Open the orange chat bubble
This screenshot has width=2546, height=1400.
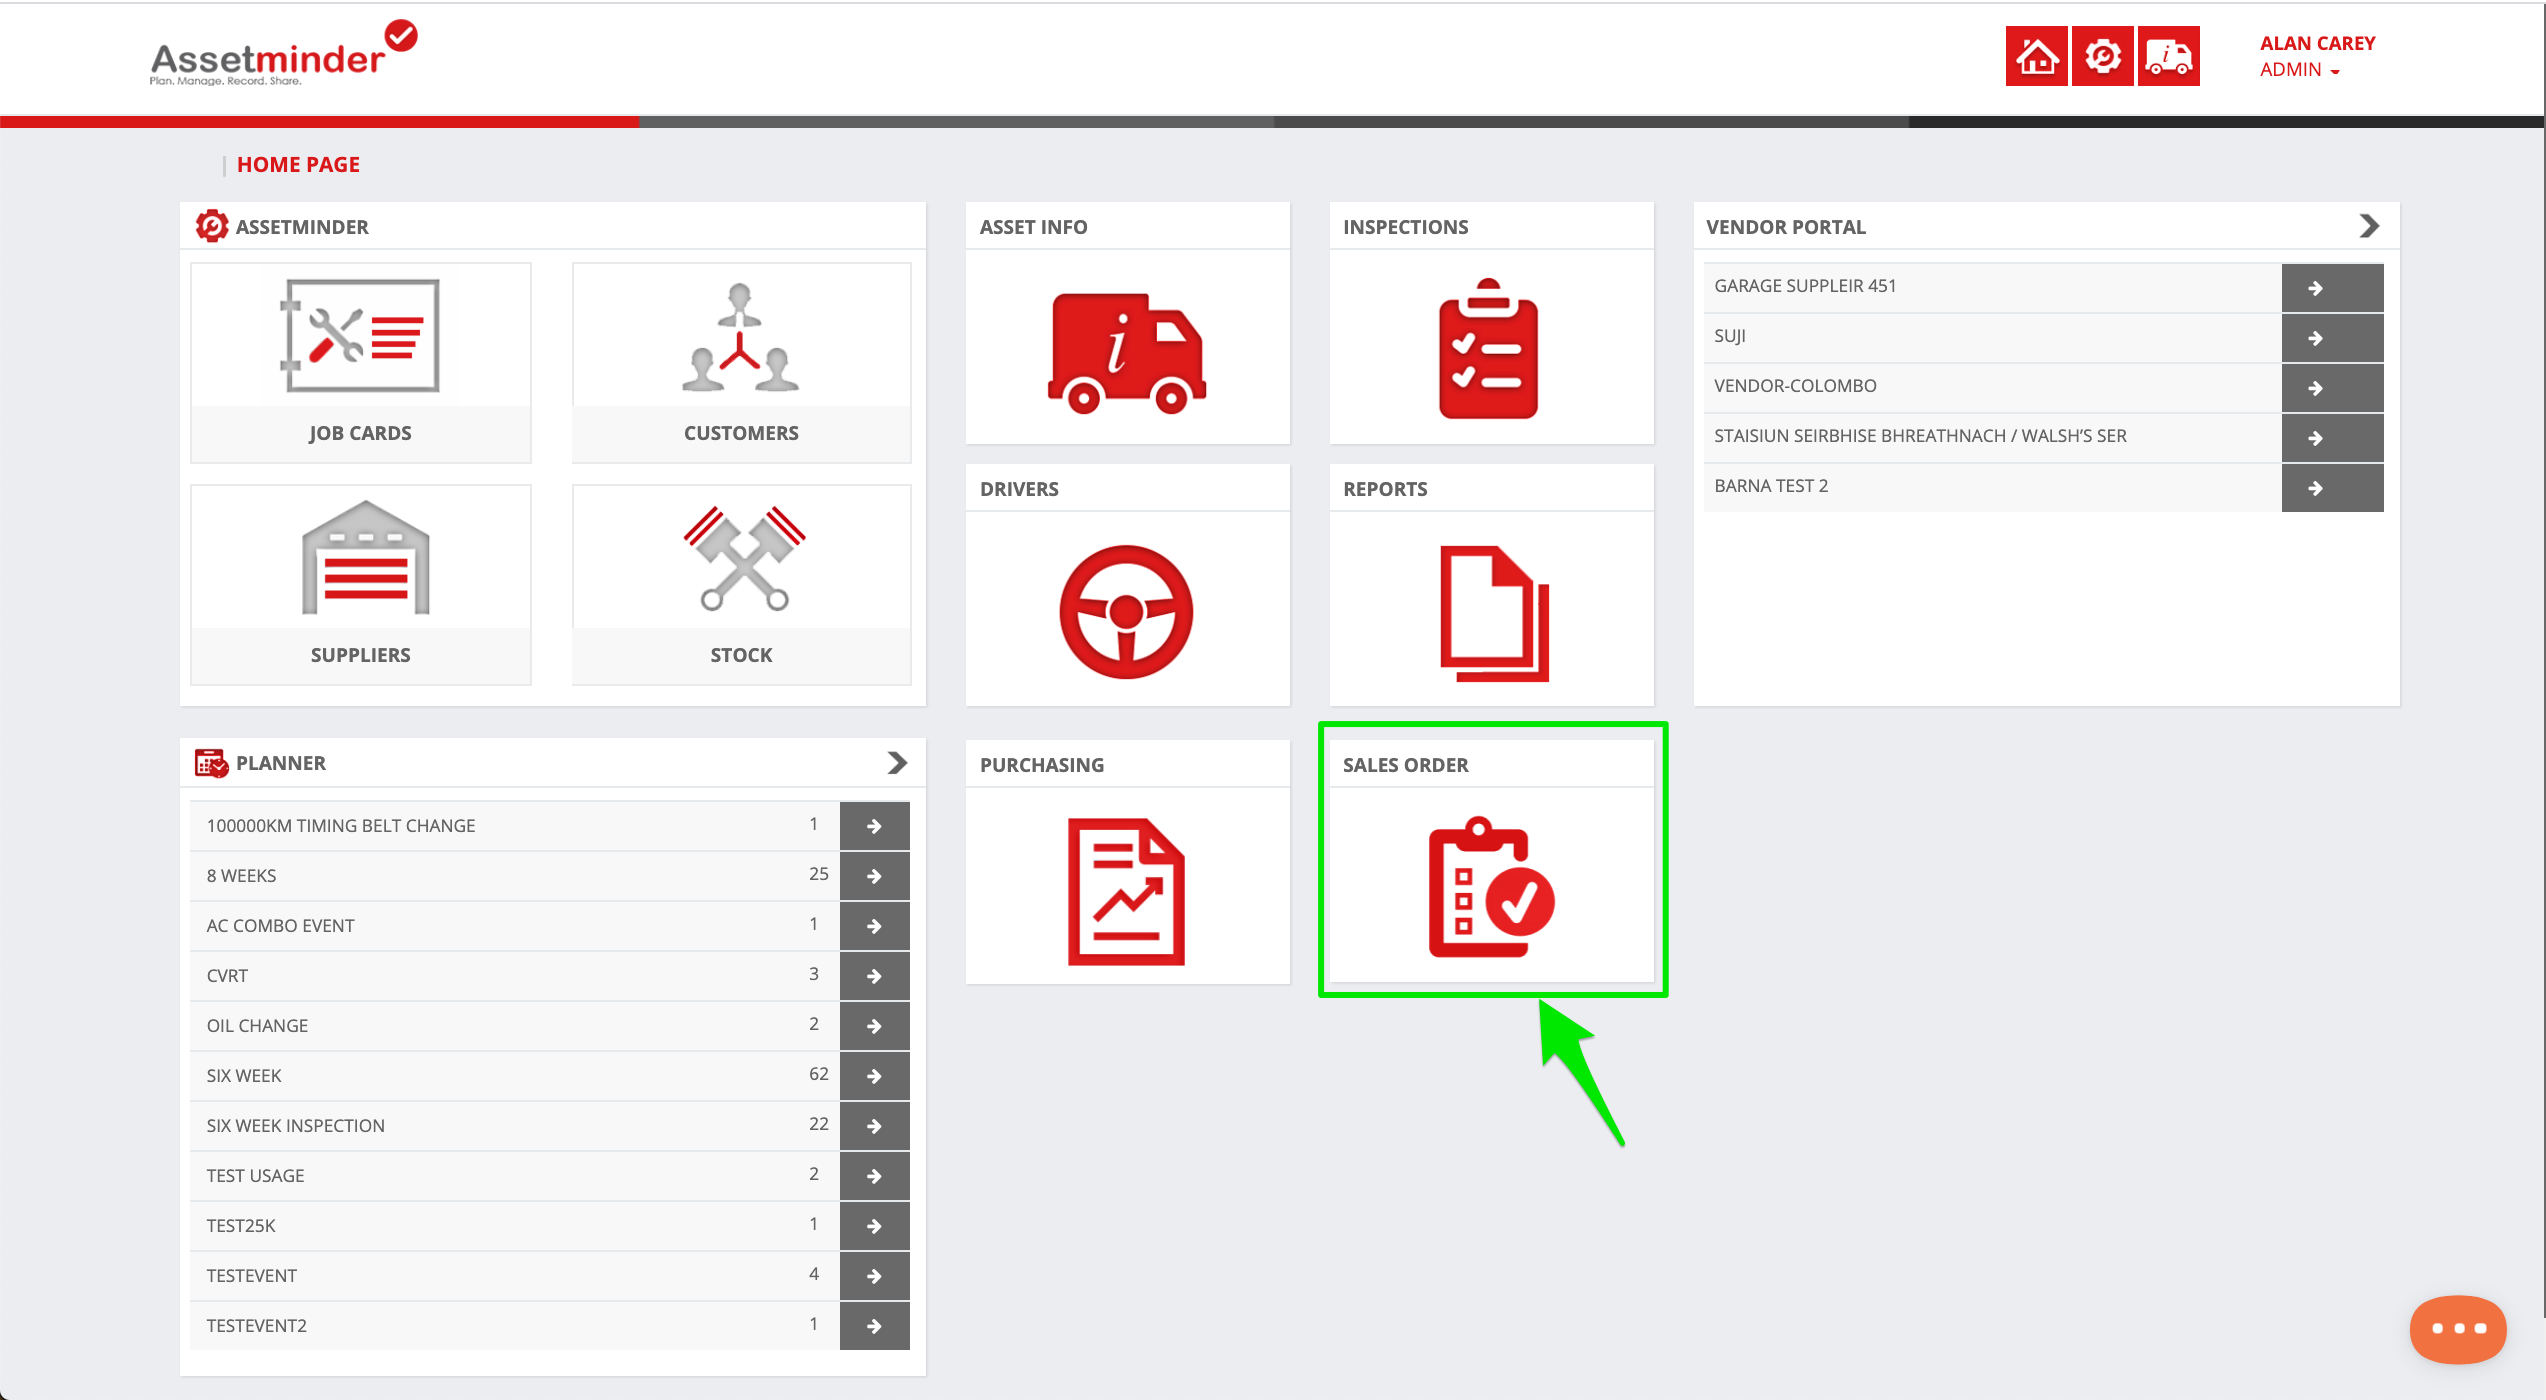[x=2457, y=1328]
